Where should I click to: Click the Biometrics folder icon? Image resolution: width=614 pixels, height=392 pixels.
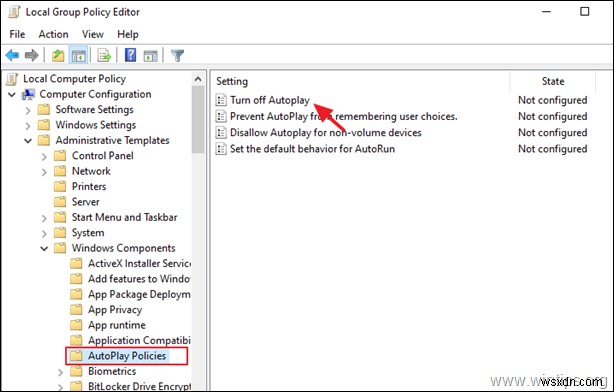(x=76, y=371)
